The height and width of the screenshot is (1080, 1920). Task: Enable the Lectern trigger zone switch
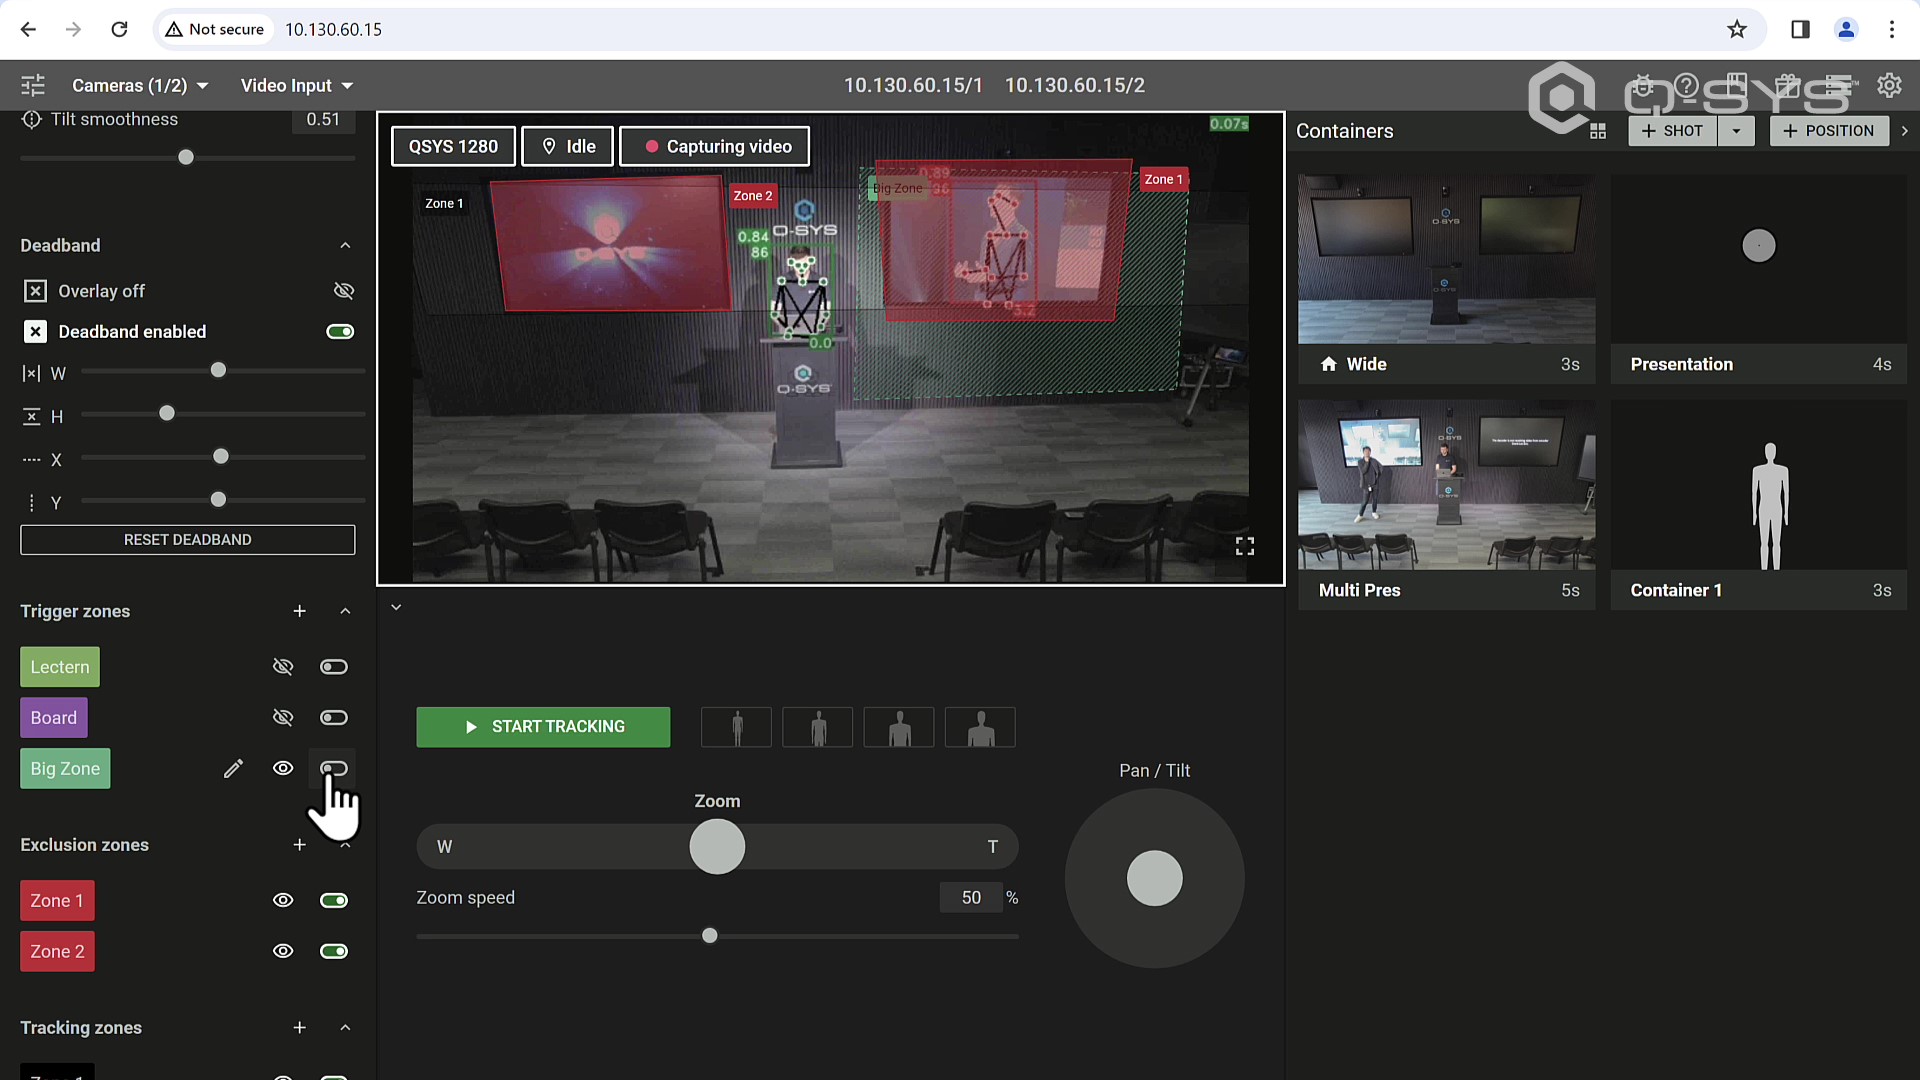[x=334, y=667]
